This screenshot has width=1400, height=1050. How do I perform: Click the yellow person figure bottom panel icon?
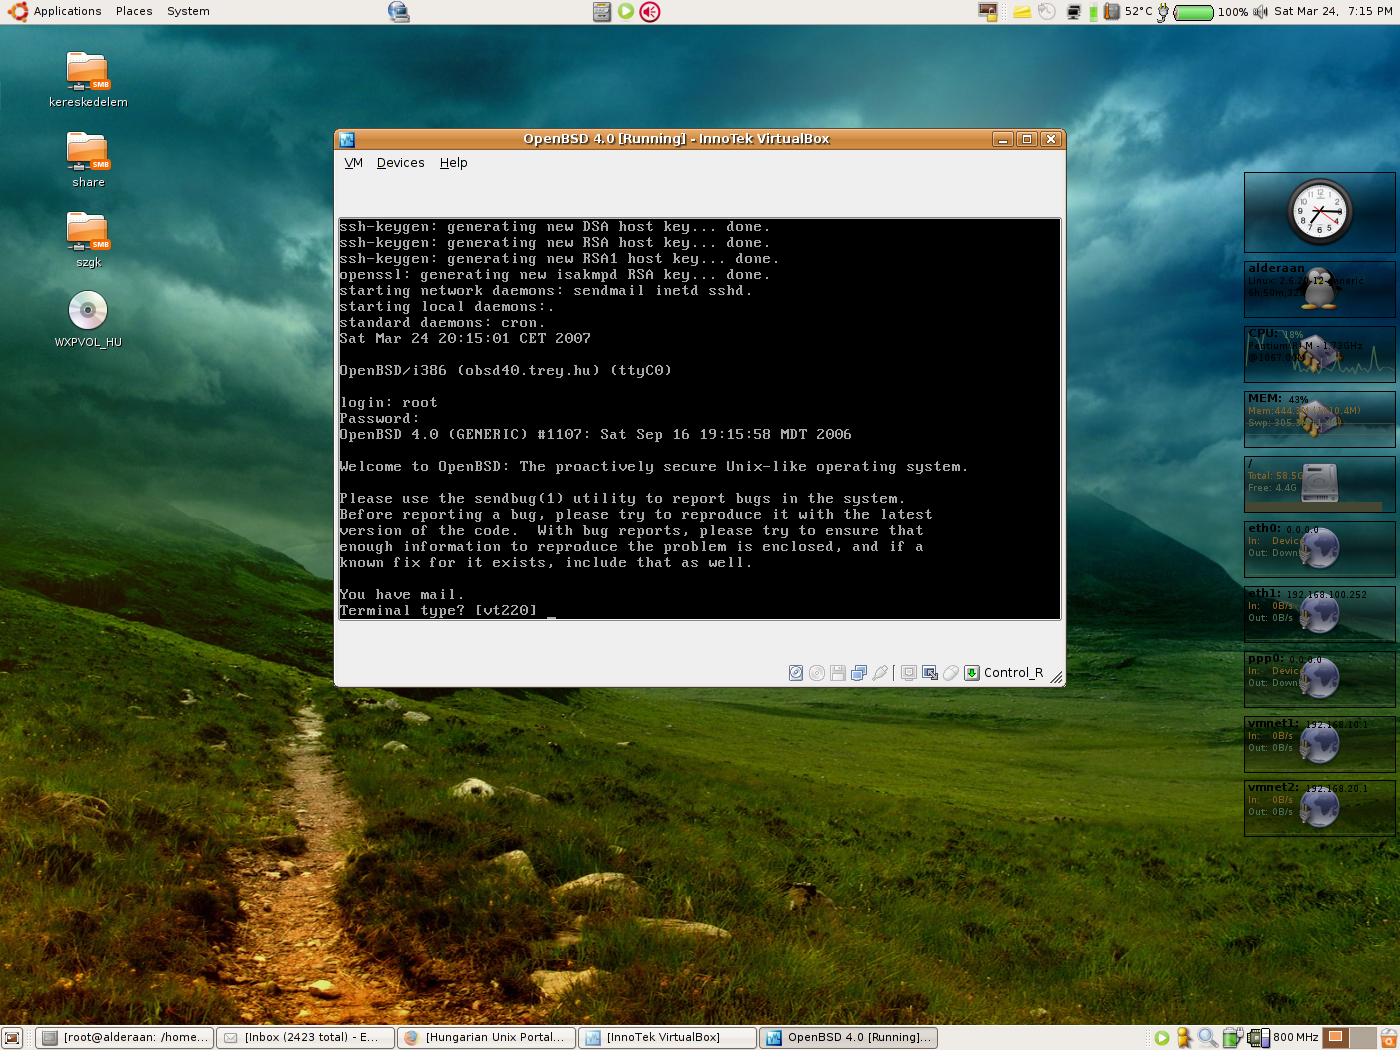click(x=1184, y=1038)
